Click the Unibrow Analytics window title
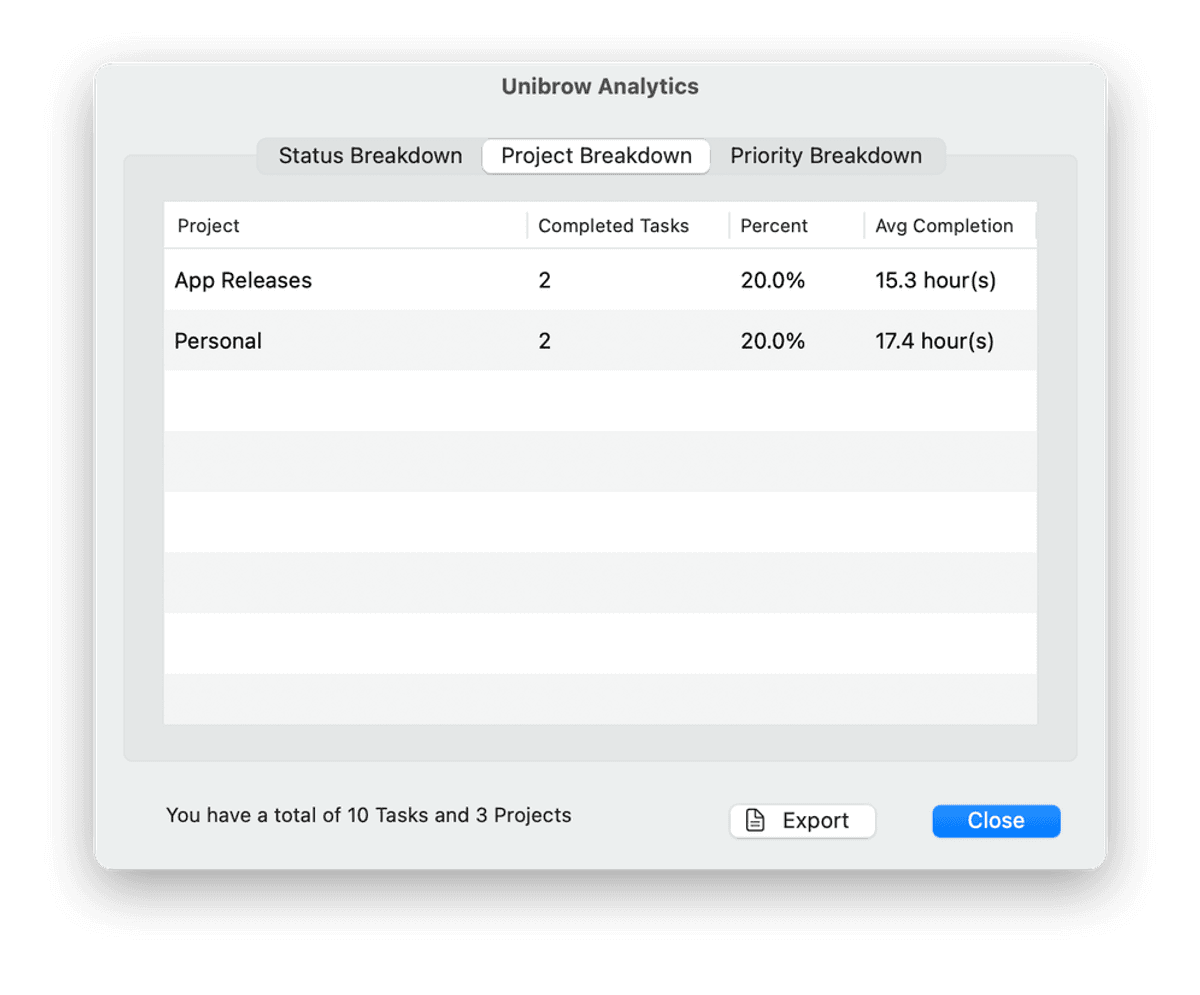 600,87
